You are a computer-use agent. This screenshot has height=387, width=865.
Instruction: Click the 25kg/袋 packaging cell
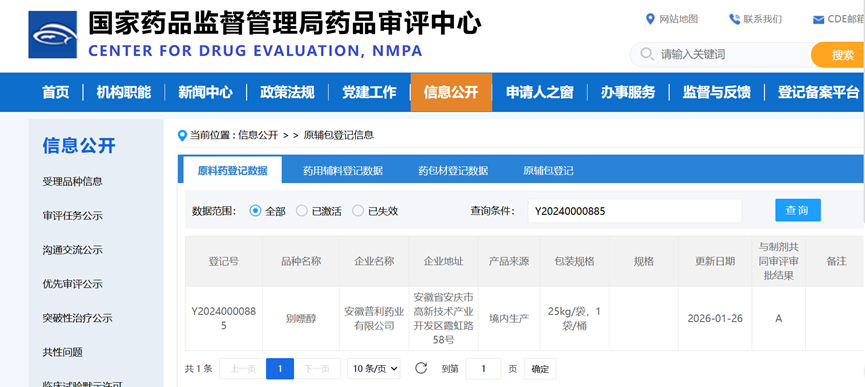point(574,319)
